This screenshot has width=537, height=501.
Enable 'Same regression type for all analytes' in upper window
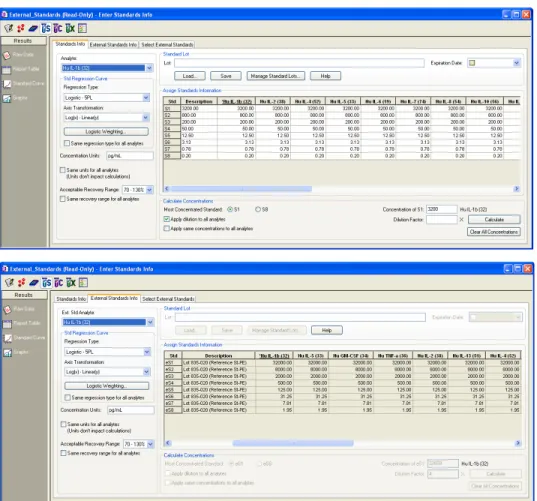(x=67, y=143)
